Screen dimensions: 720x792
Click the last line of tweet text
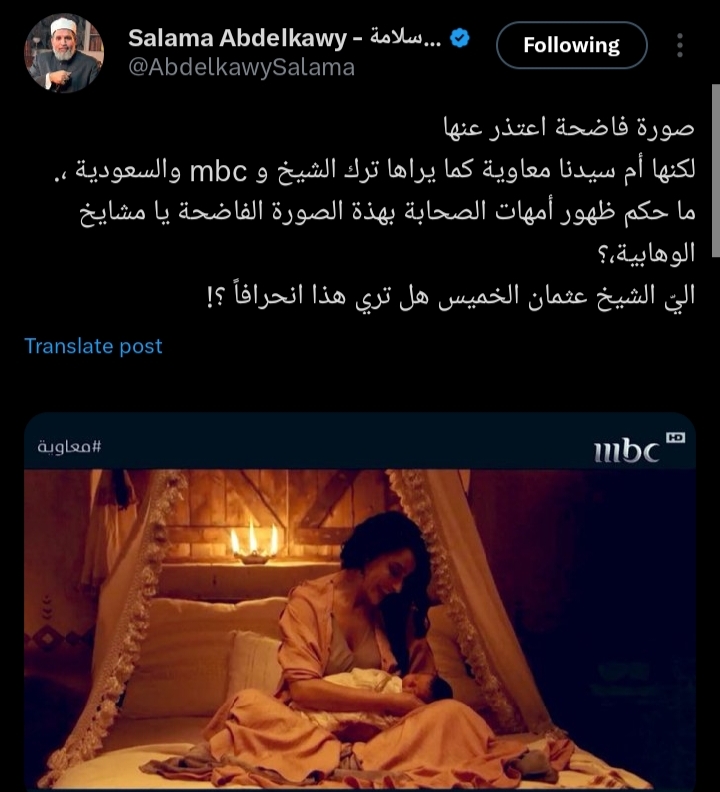click(451, 296)
